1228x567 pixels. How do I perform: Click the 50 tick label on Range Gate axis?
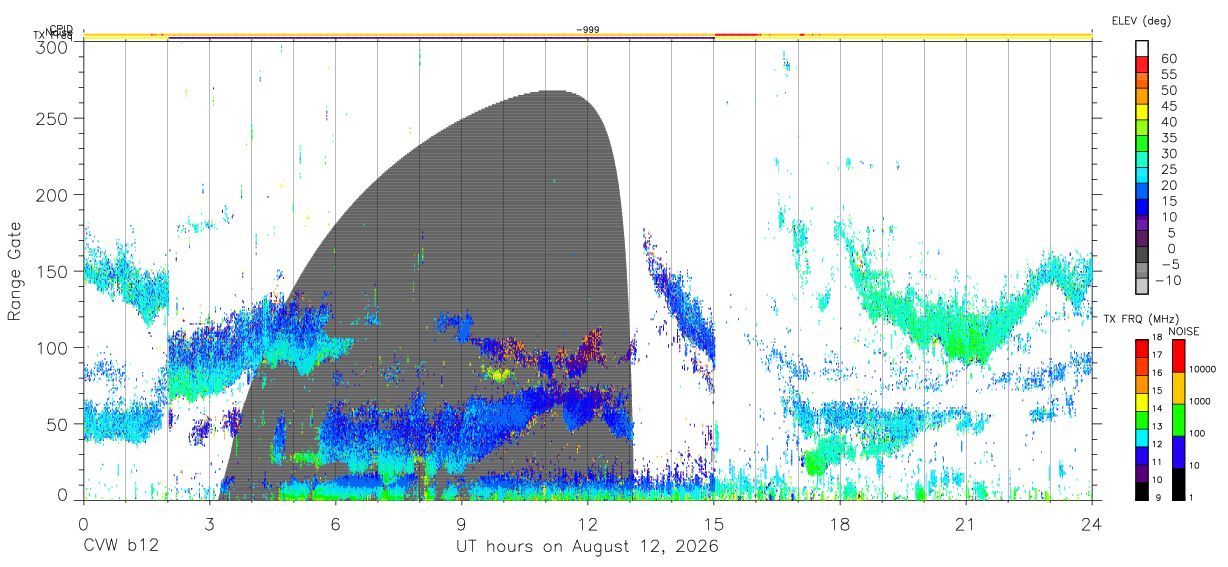click(x=57, y=424)
